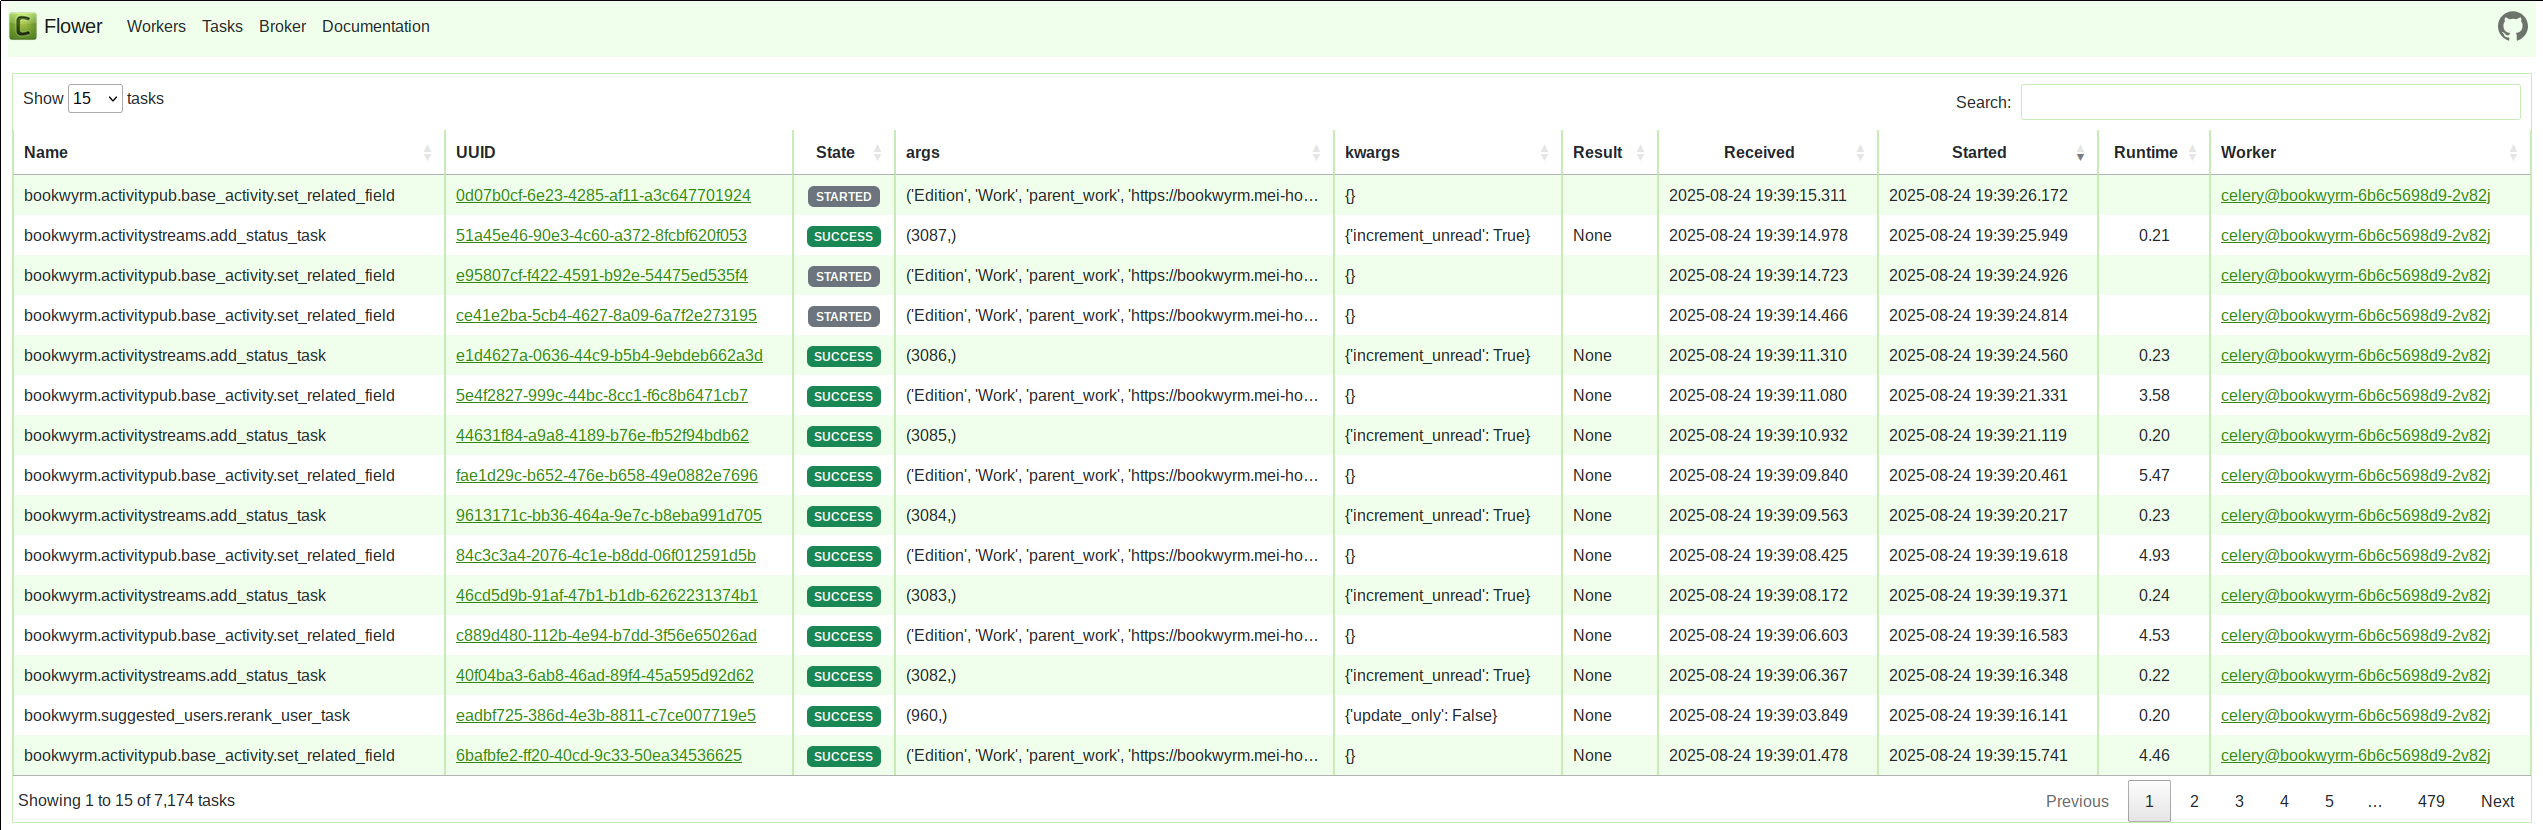Open task UUID 51a45e46-90e3-4c60-a372-8fcbf620f053
Screen dimensions: 2543x830
[601, 235]
